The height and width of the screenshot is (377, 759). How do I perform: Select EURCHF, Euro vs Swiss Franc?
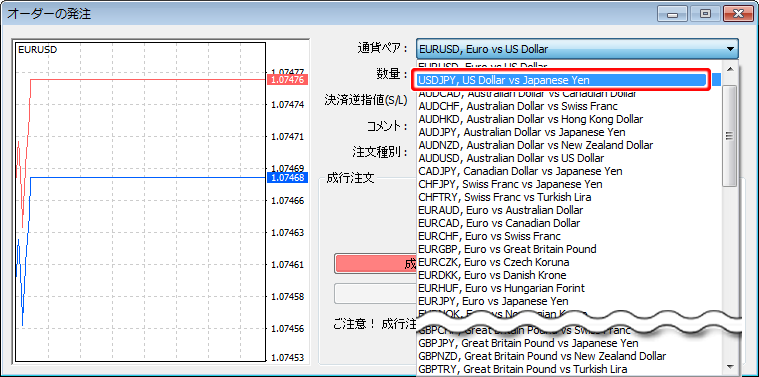(x=569, y=237)
